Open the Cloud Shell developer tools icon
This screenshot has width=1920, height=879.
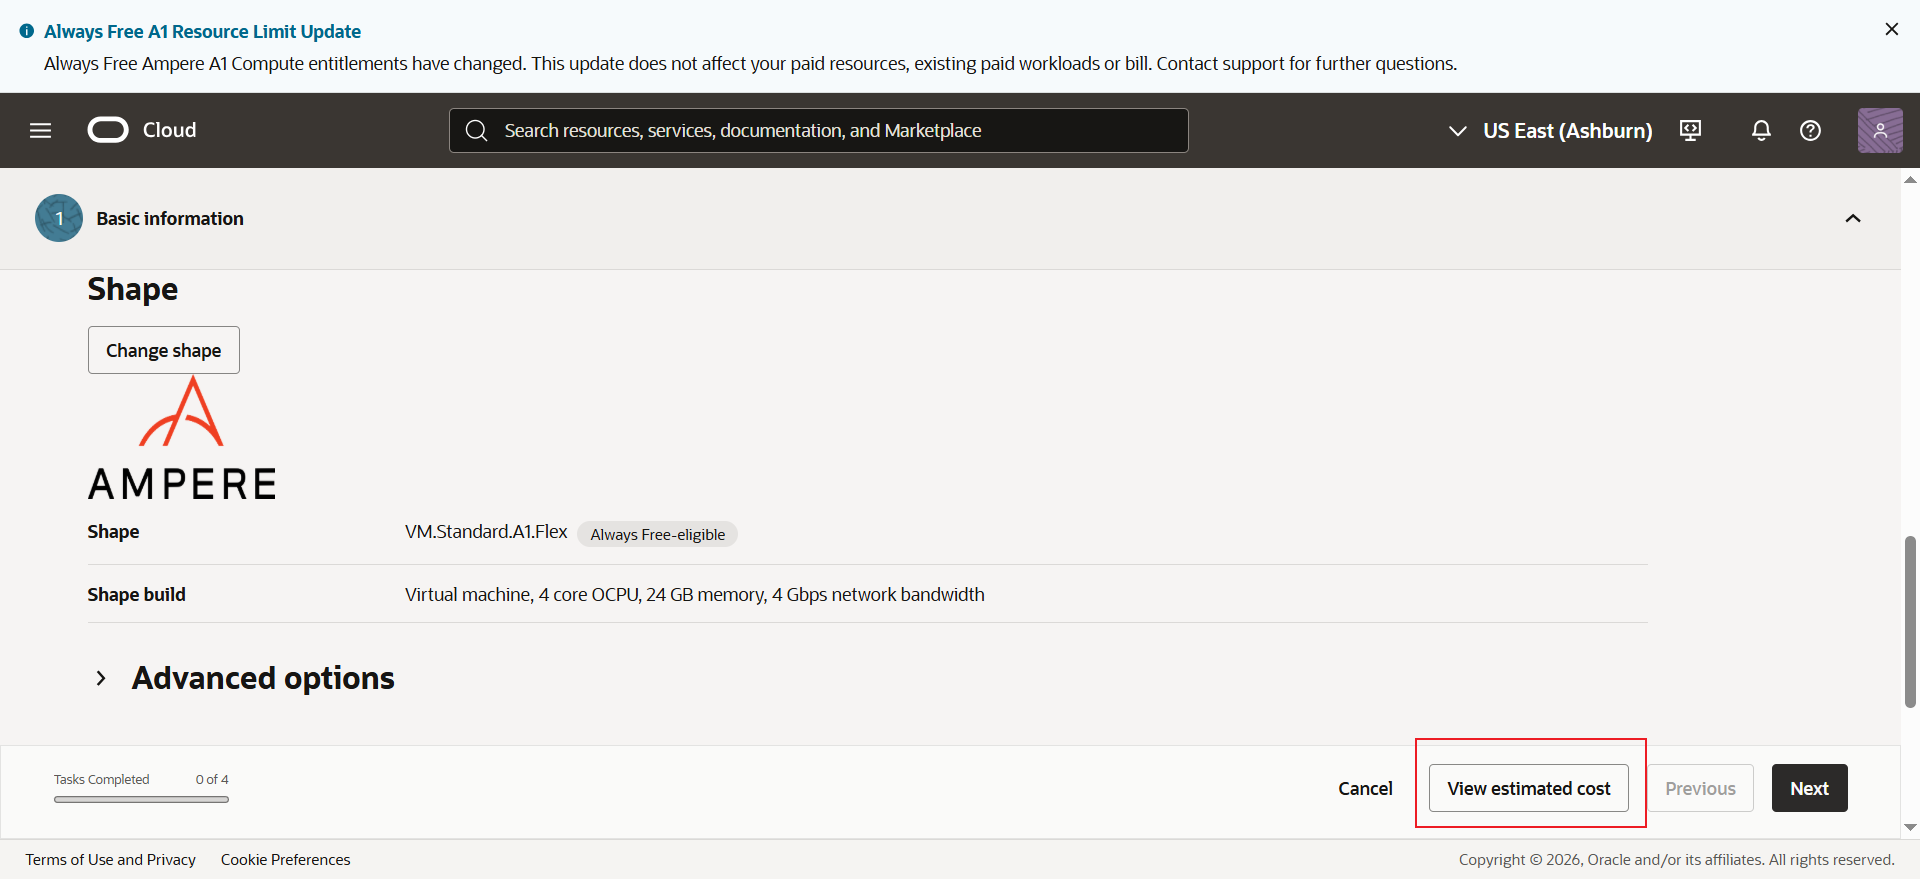point(1691,130)
